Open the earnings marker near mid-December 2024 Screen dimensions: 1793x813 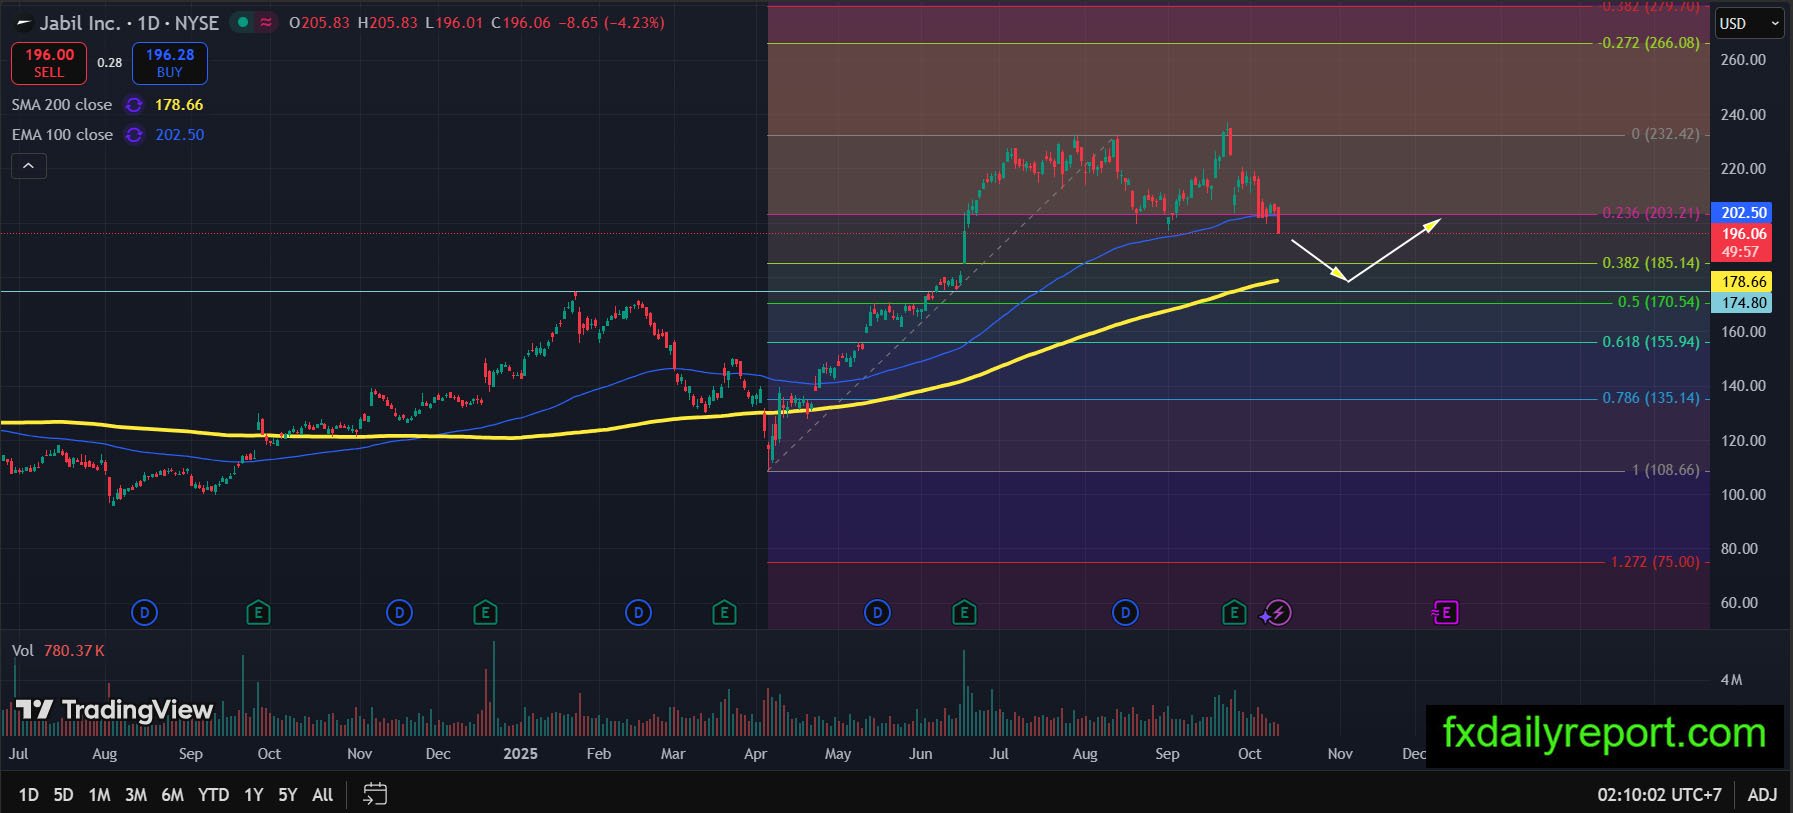tap(485, 612)
